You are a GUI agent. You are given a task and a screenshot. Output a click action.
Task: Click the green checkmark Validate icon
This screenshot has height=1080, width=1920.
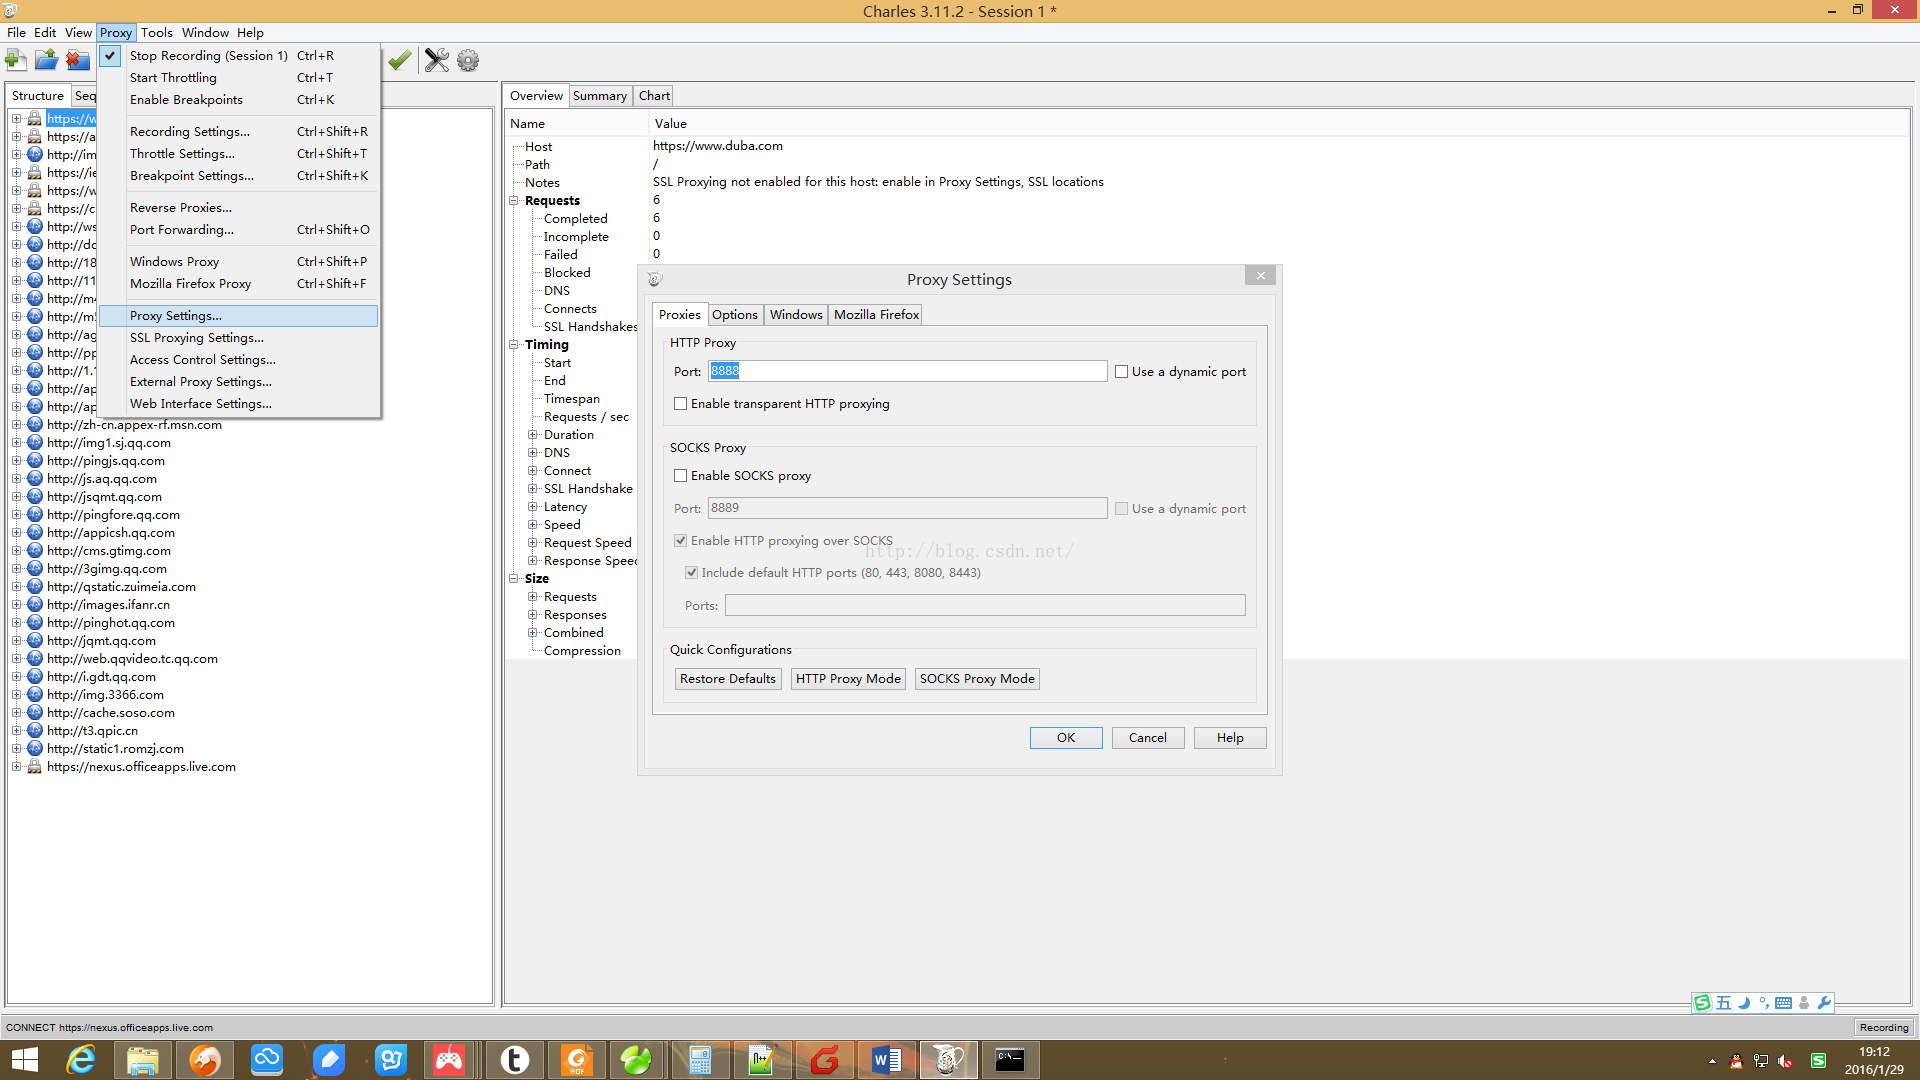pyautogui.click(x=400, y=60)
